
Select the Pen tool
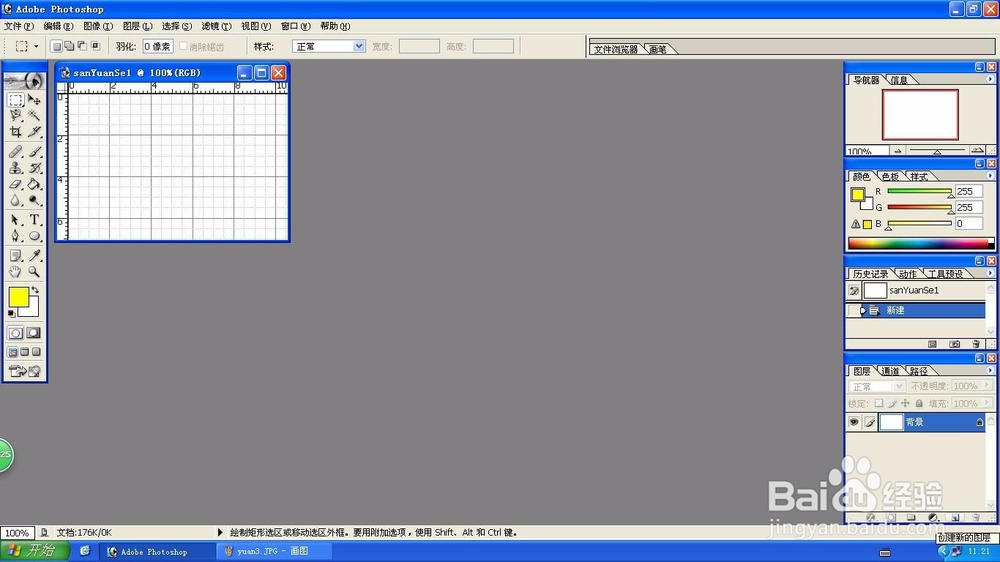click(x=15, y=236)
